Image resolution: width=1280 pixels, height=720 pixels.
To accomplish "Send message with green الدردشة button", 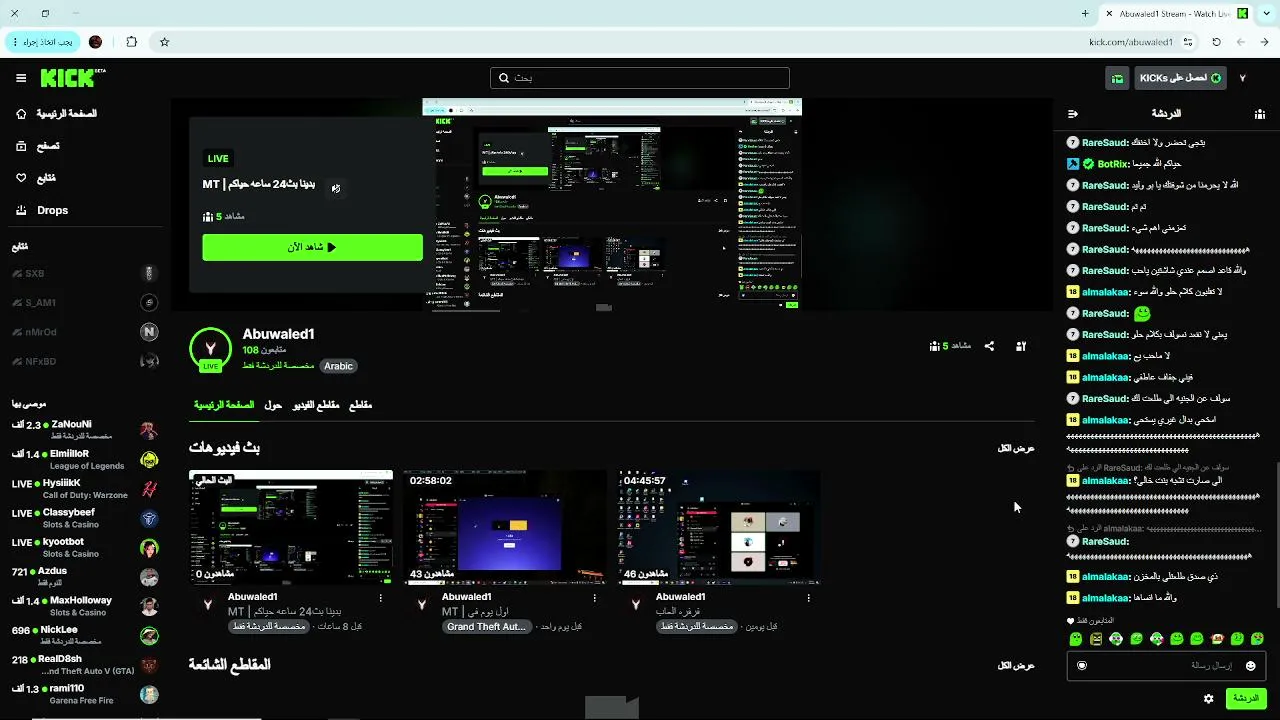I will coord(1246,698).
